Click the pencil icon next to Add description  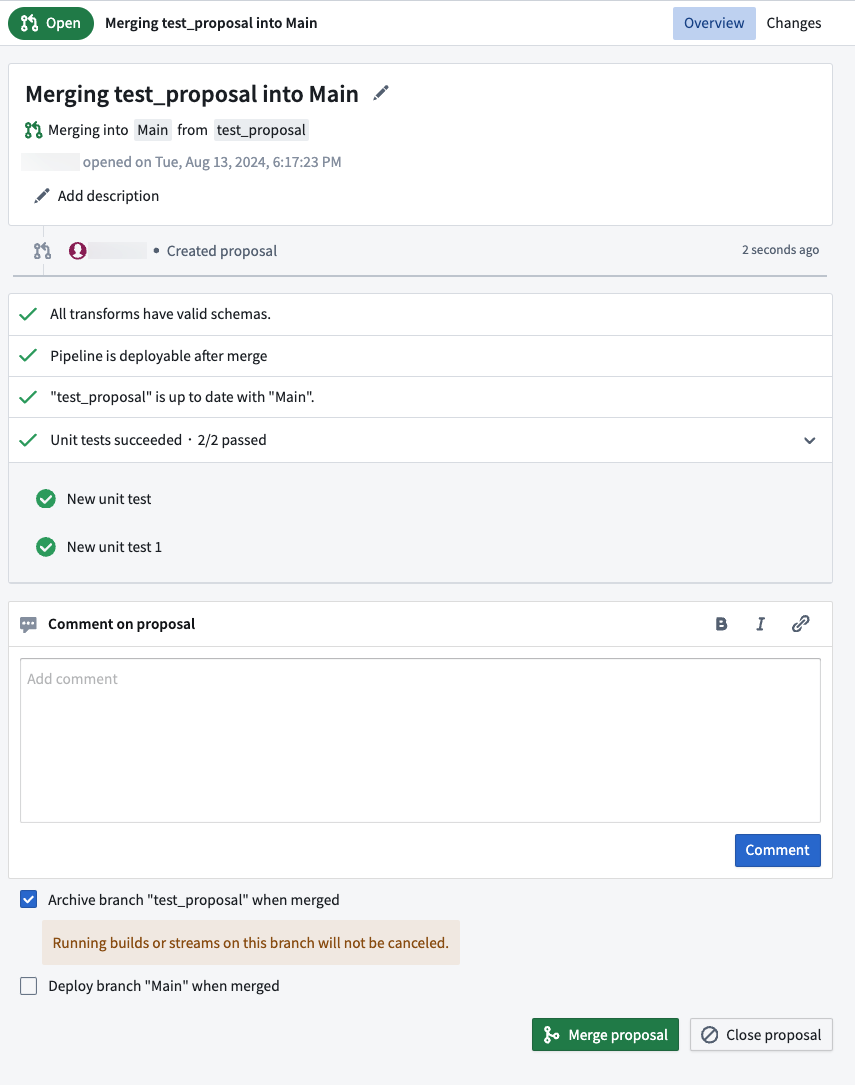42,196
